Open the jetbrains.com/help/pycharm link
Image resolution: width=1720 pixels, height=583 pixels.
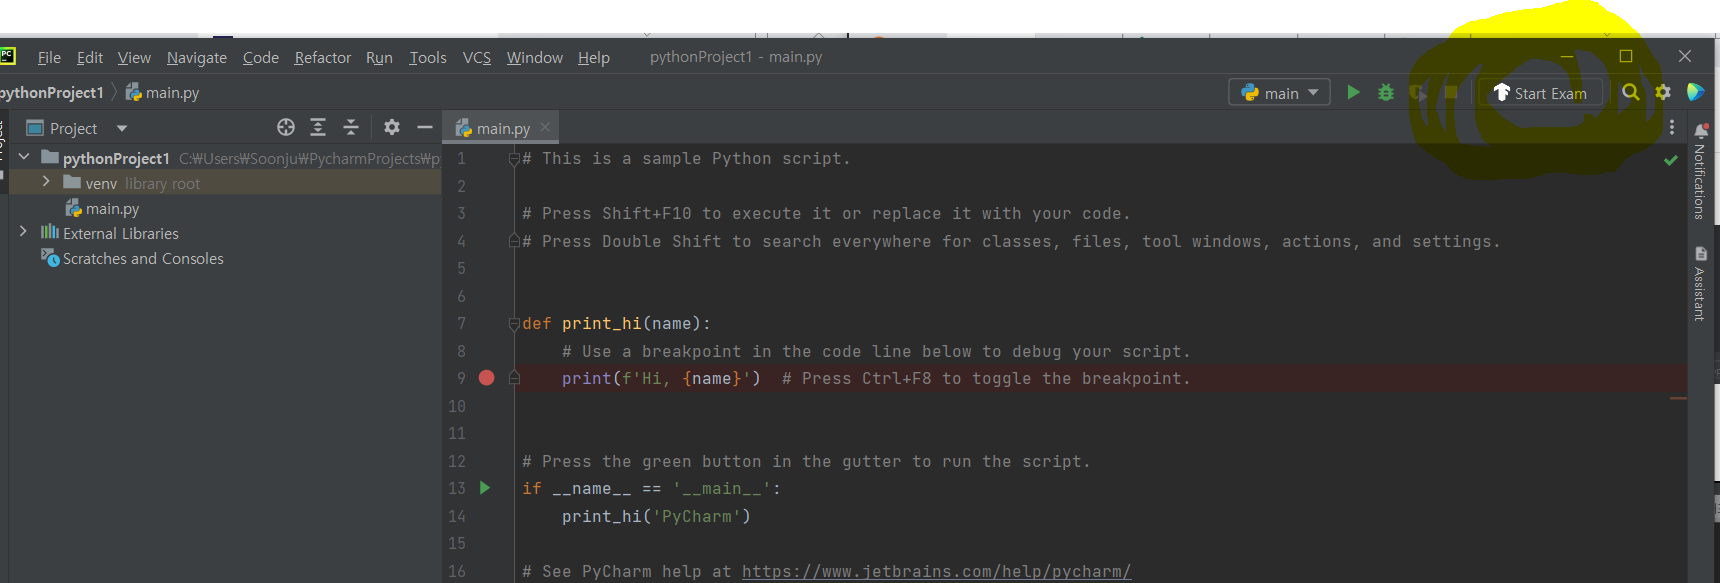tap(936, 571)
